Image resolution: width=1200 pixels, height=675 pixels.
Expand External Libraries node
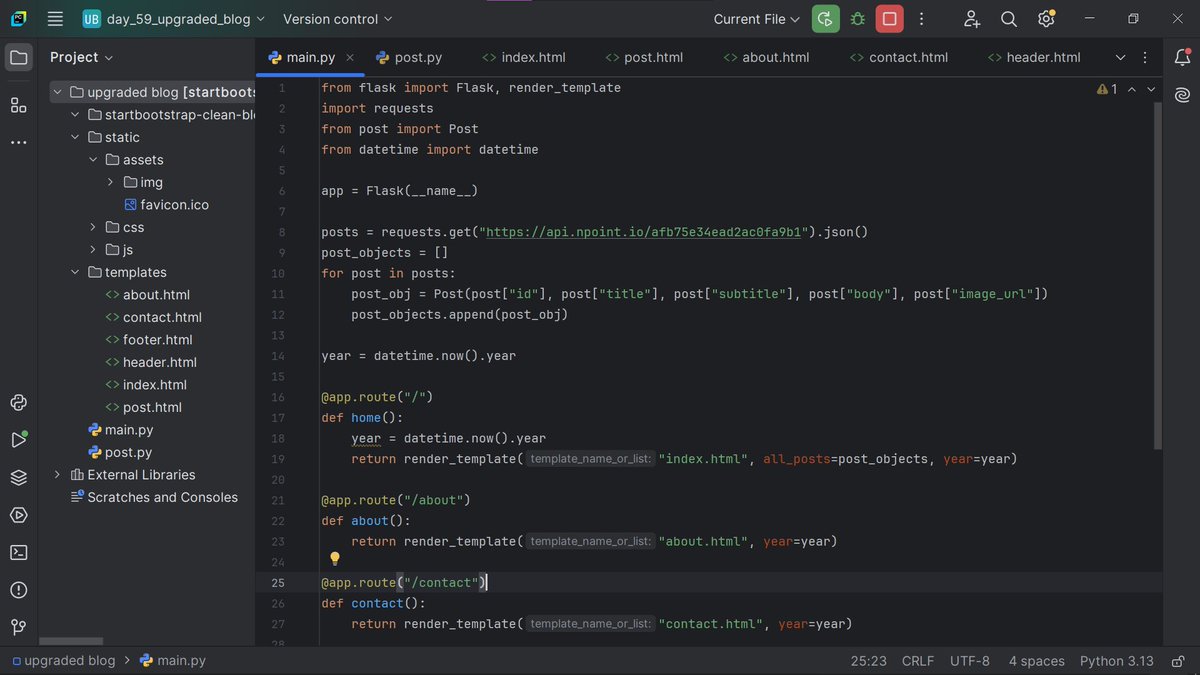click(x=57, y=475)
